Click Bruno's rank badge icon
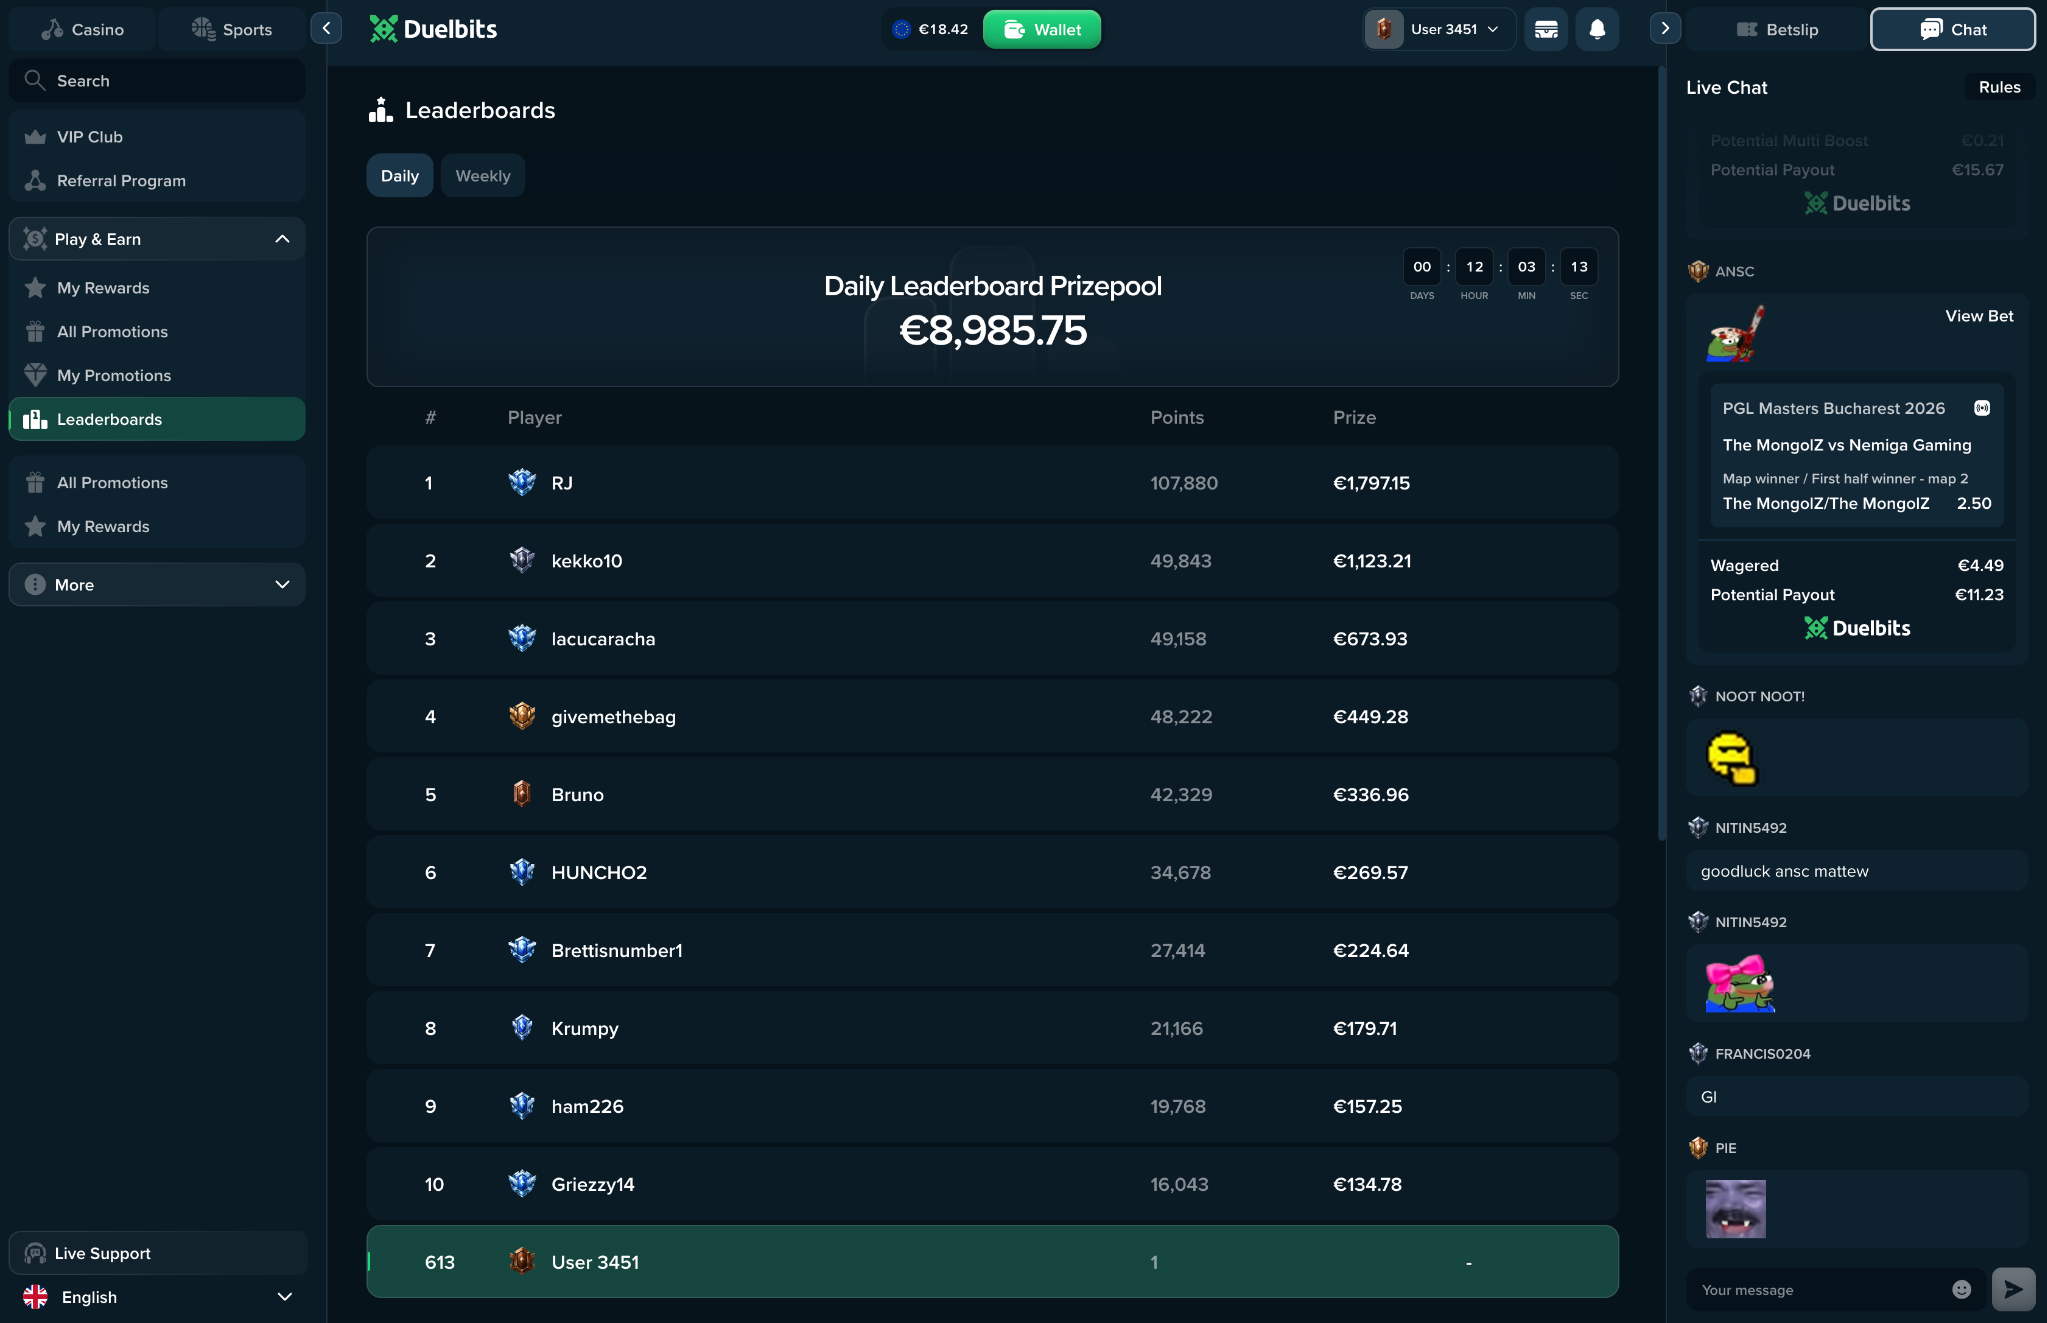Viewport: 2047px width, 1323px height. click(x=522, y=794)
